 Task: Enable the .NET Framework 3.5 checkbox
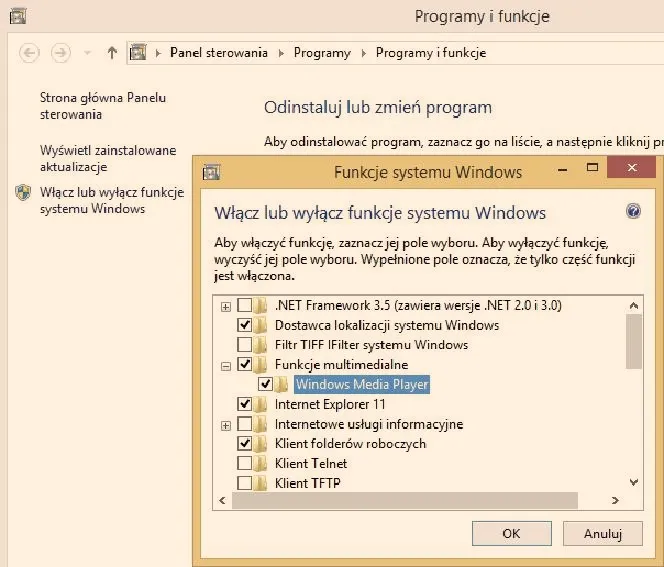[245, 305]
